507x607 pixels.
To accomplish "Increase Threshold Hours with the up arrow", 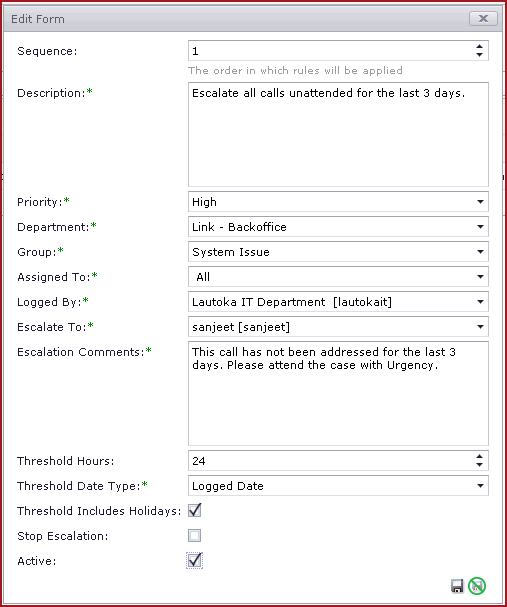I will [480, 456].
